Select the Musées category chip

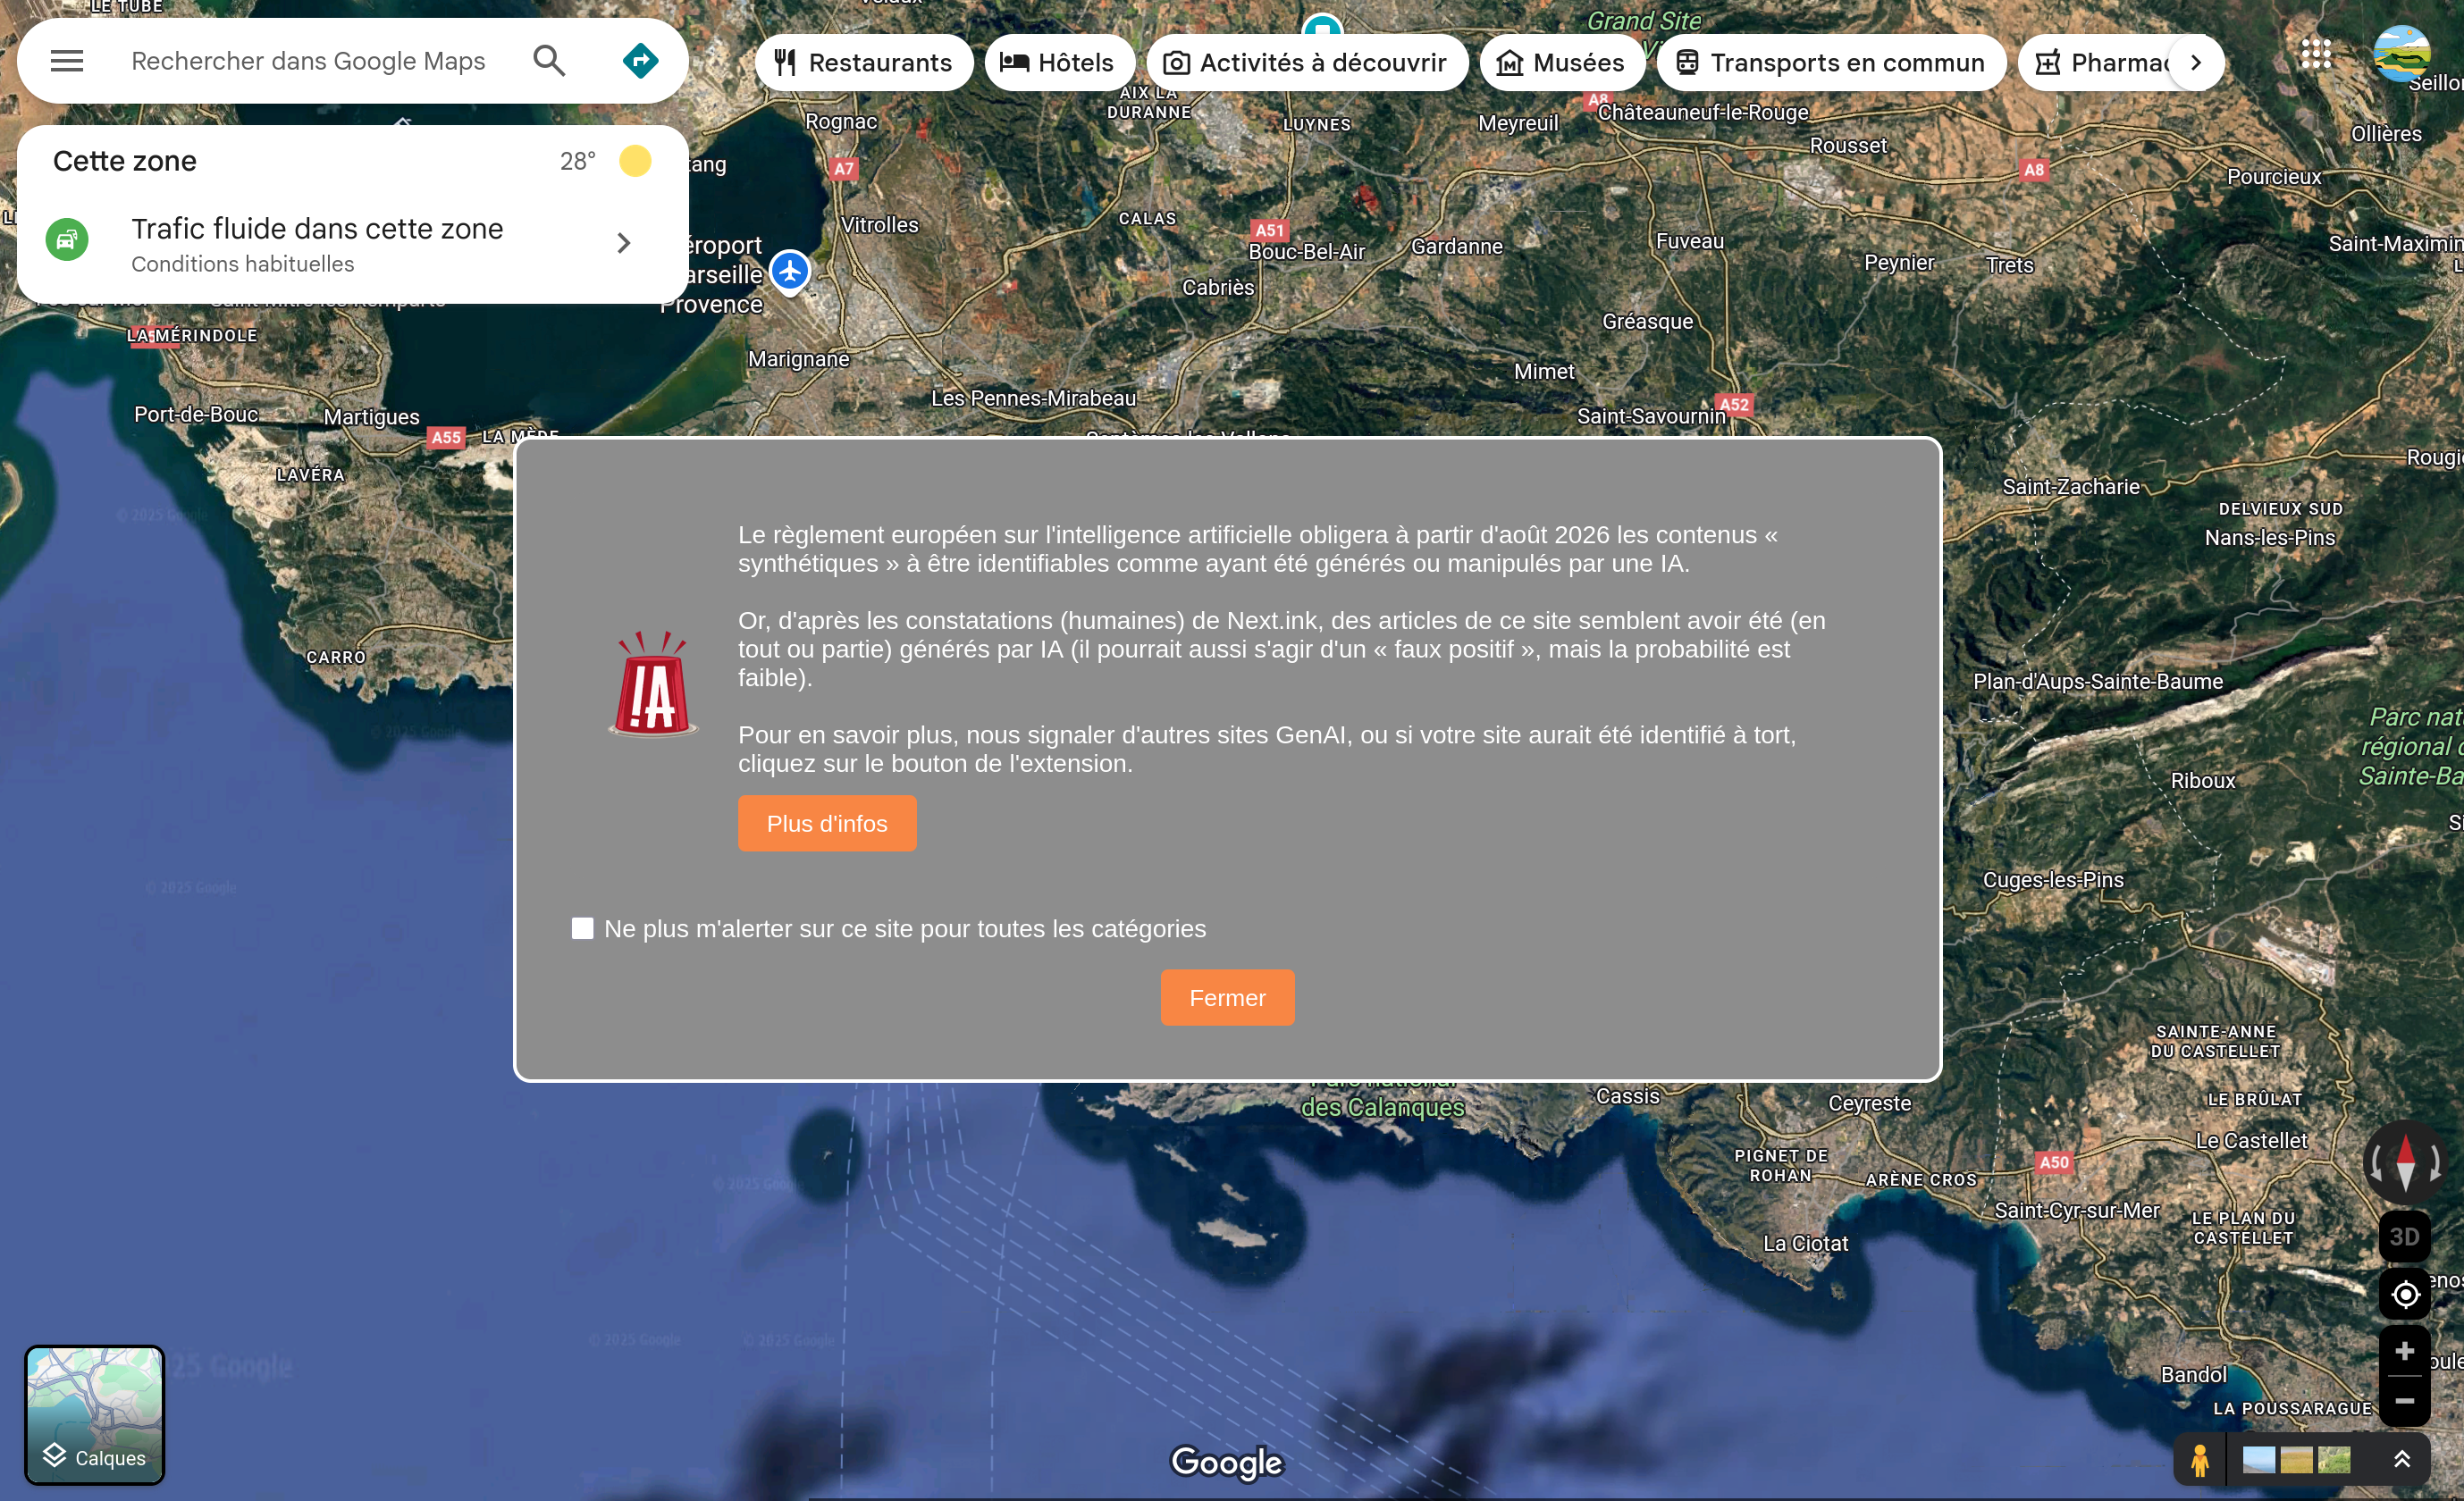[1561, 63]
